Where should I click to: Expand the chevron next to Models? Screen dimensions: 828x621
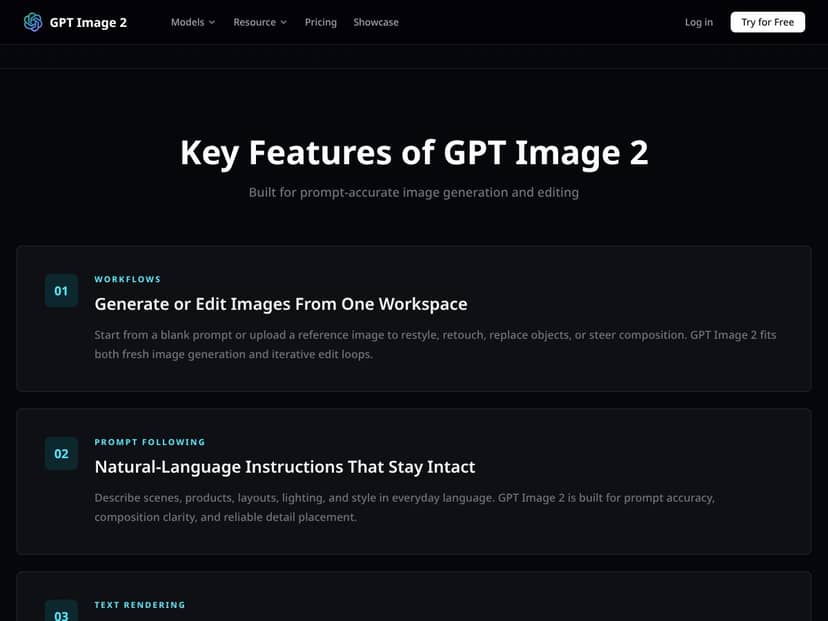tap(210, 22)
